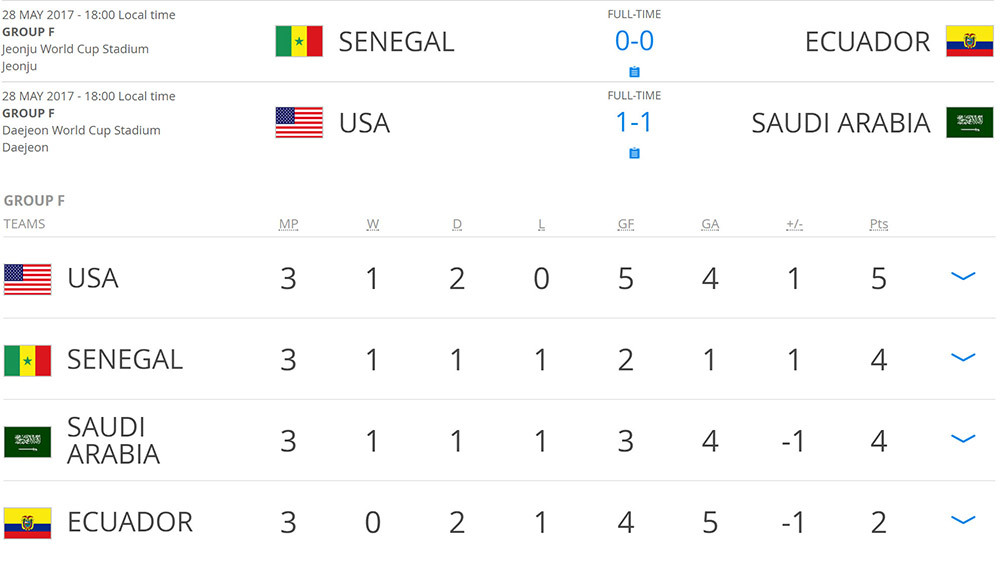
Task: Click USA flag in Group F standings
Action: (x=28, y=279)
